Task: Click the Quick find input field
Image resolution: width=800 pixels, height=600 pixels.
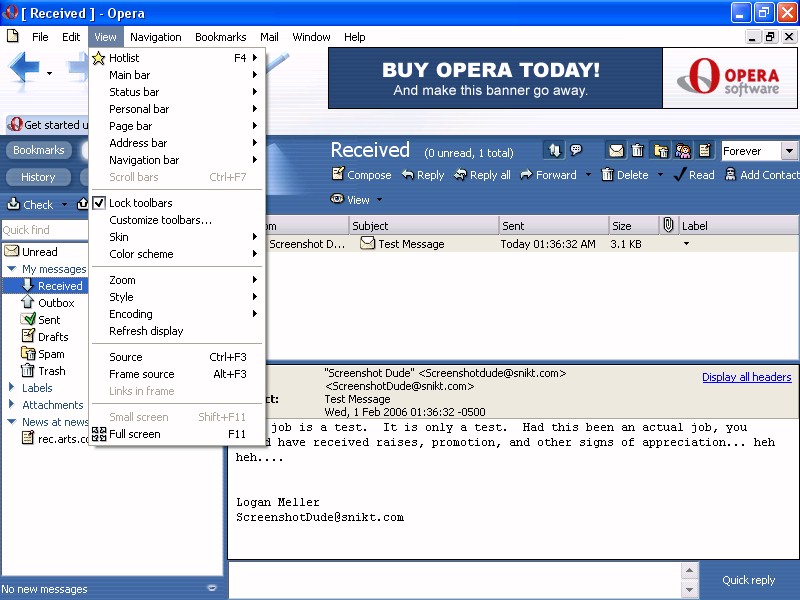Action: [x=45, y=230]
